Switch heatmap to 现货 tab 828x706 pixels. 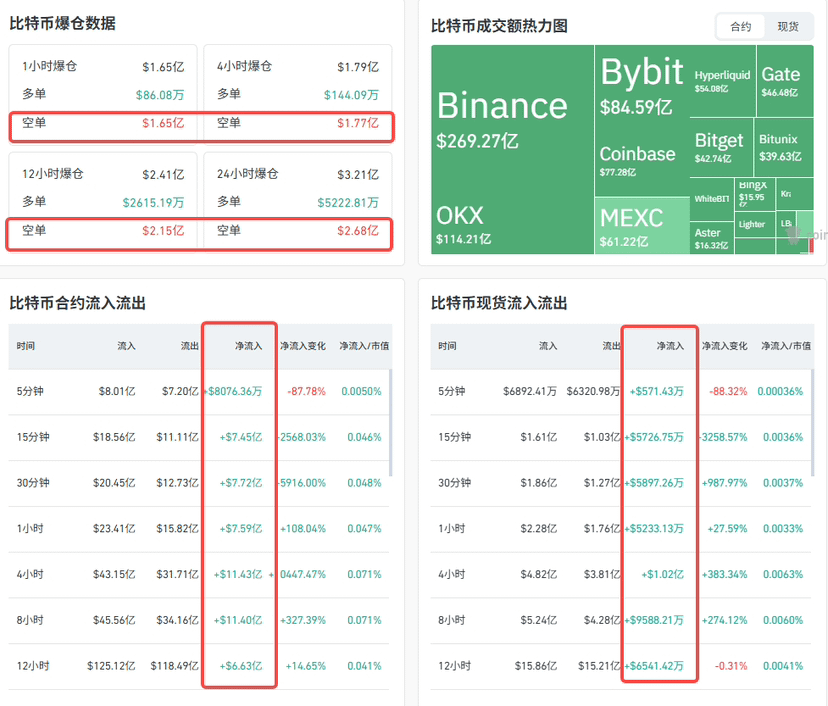(x=788, y=27)
